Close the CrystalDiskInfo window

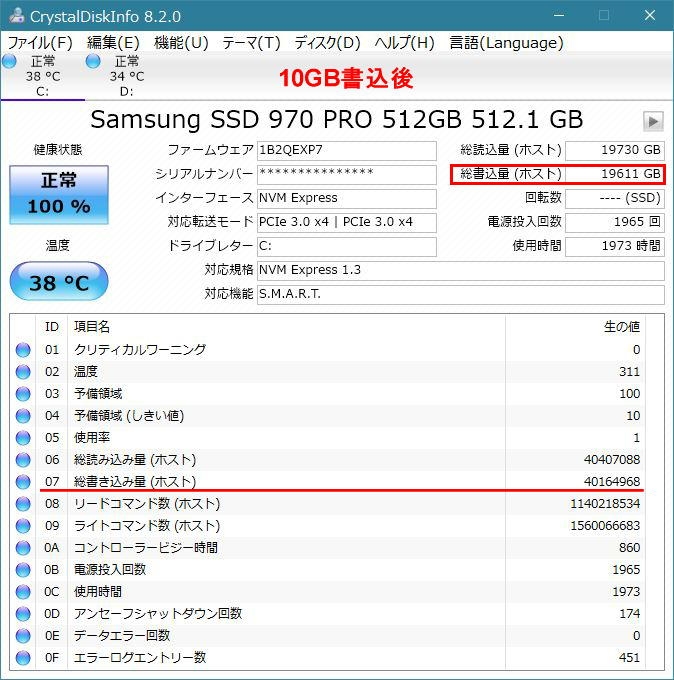(650, 15)
